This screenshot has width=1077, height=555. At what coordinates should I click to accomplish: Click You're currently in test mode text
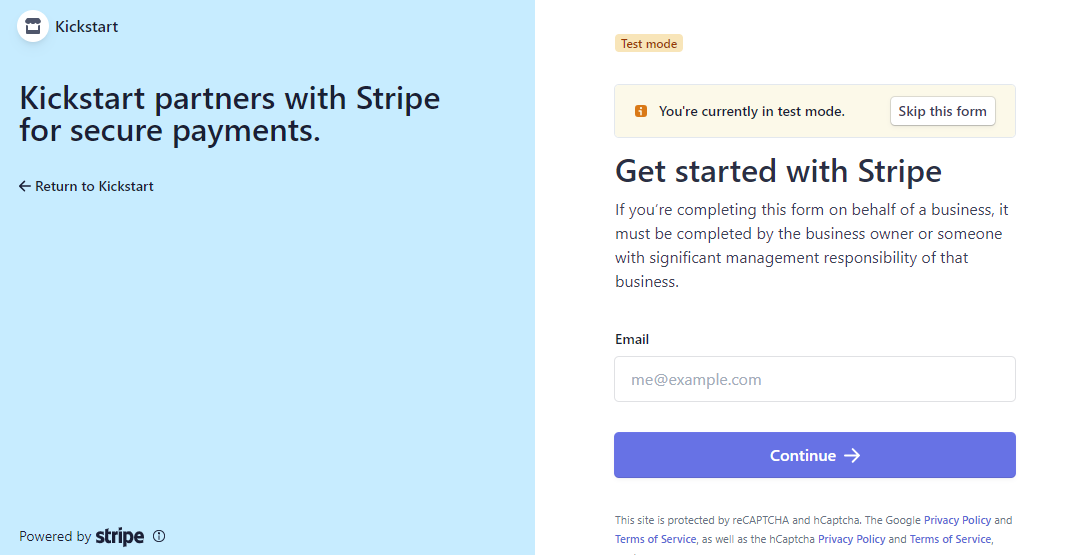pyautogui.click(x=751, y=111)
